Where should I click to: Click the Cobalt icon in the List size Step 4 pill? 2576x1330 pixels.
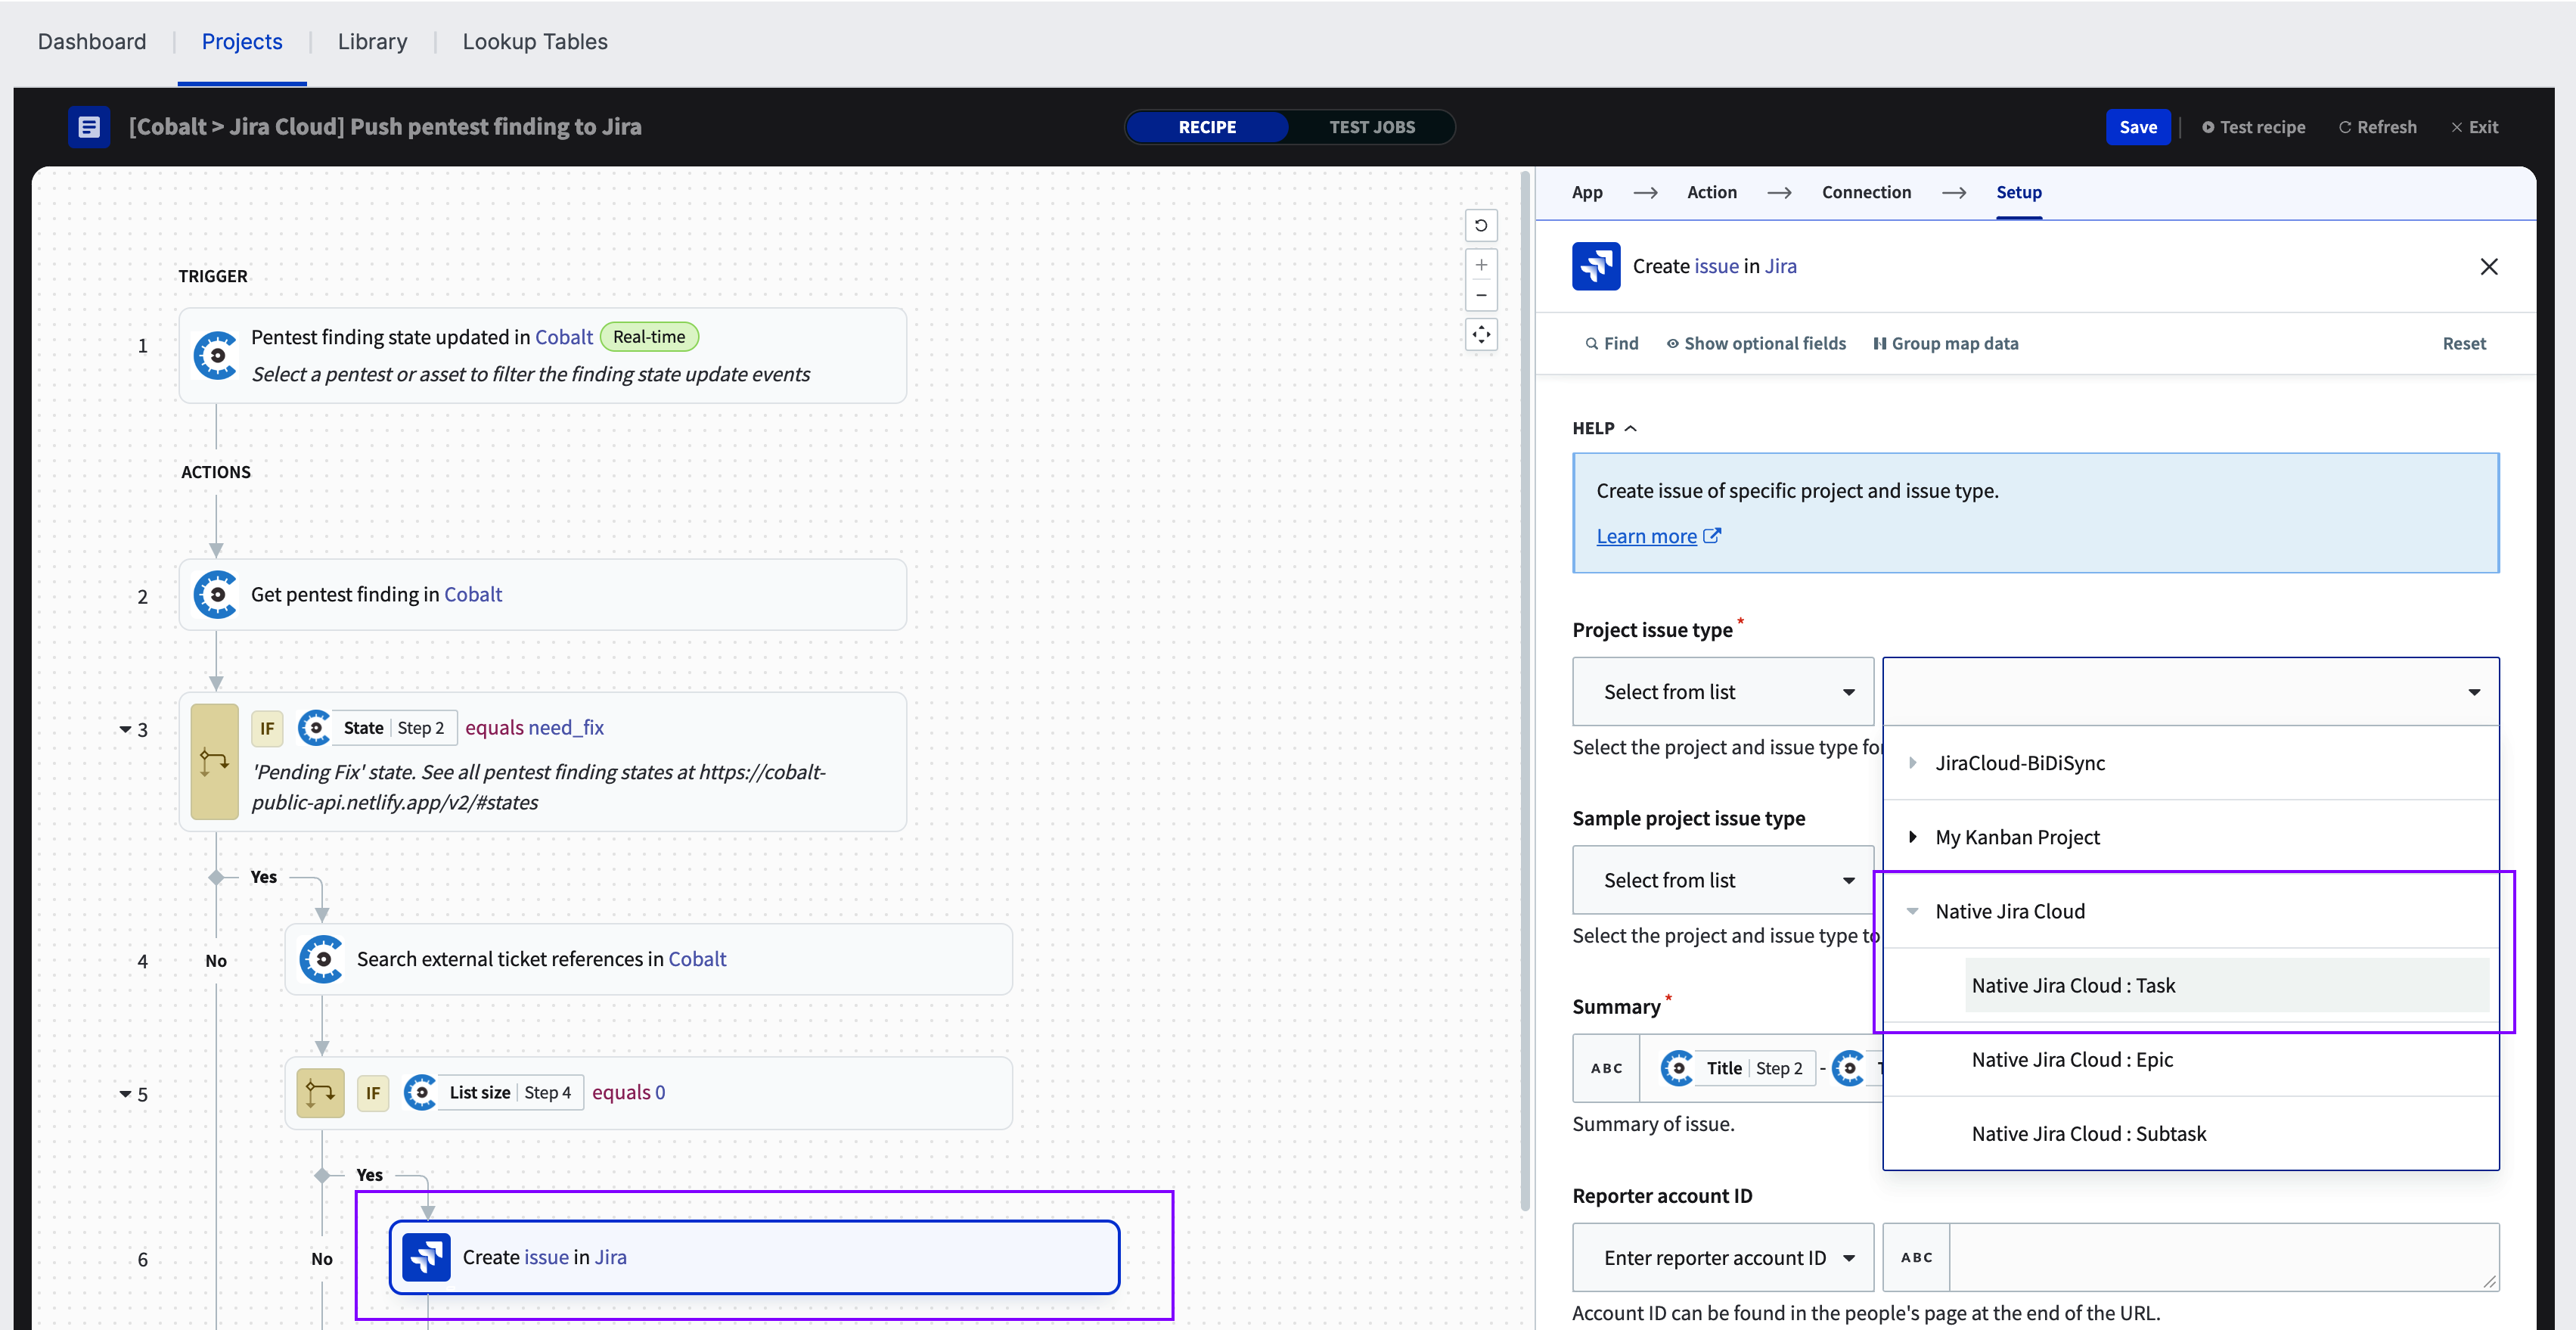coord(421,1093)
